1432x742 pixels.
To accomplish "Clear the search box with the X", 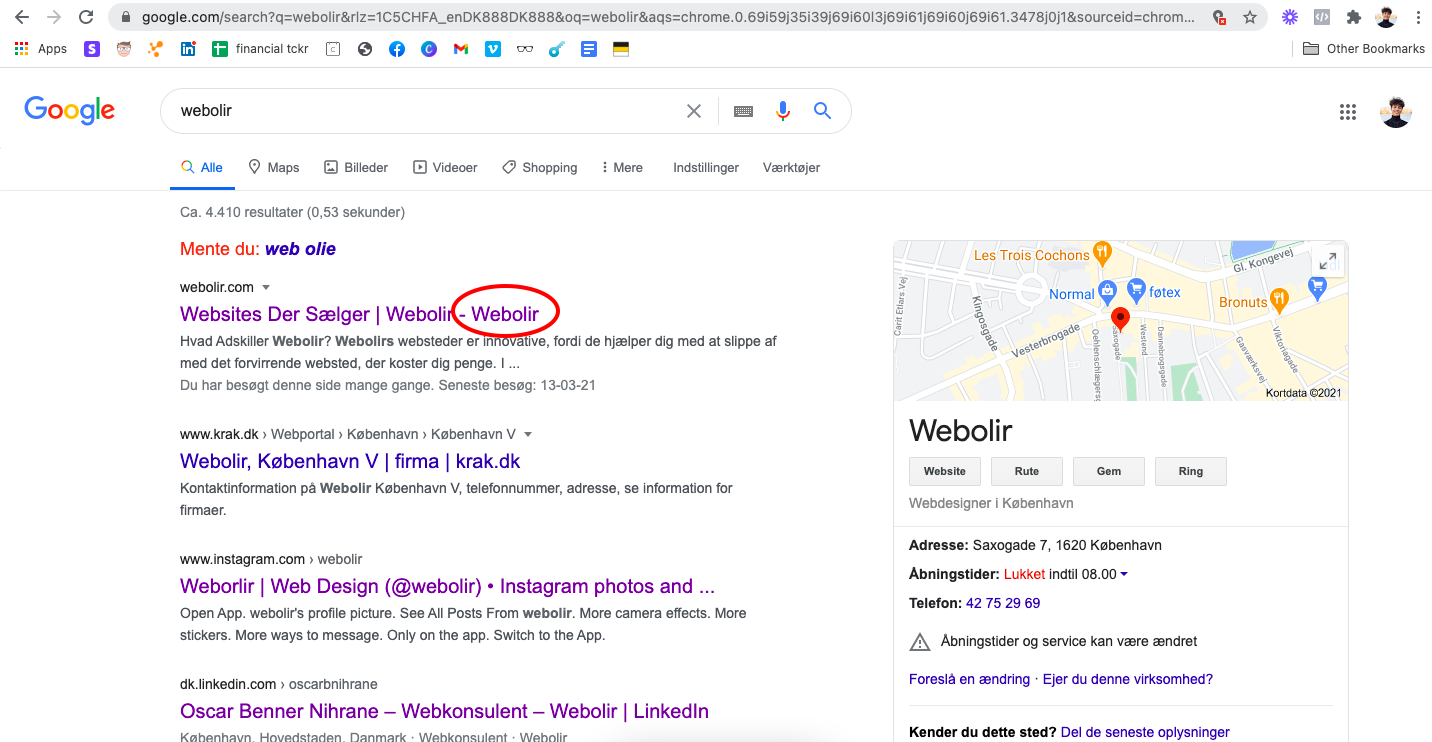I will click(694, 111).
